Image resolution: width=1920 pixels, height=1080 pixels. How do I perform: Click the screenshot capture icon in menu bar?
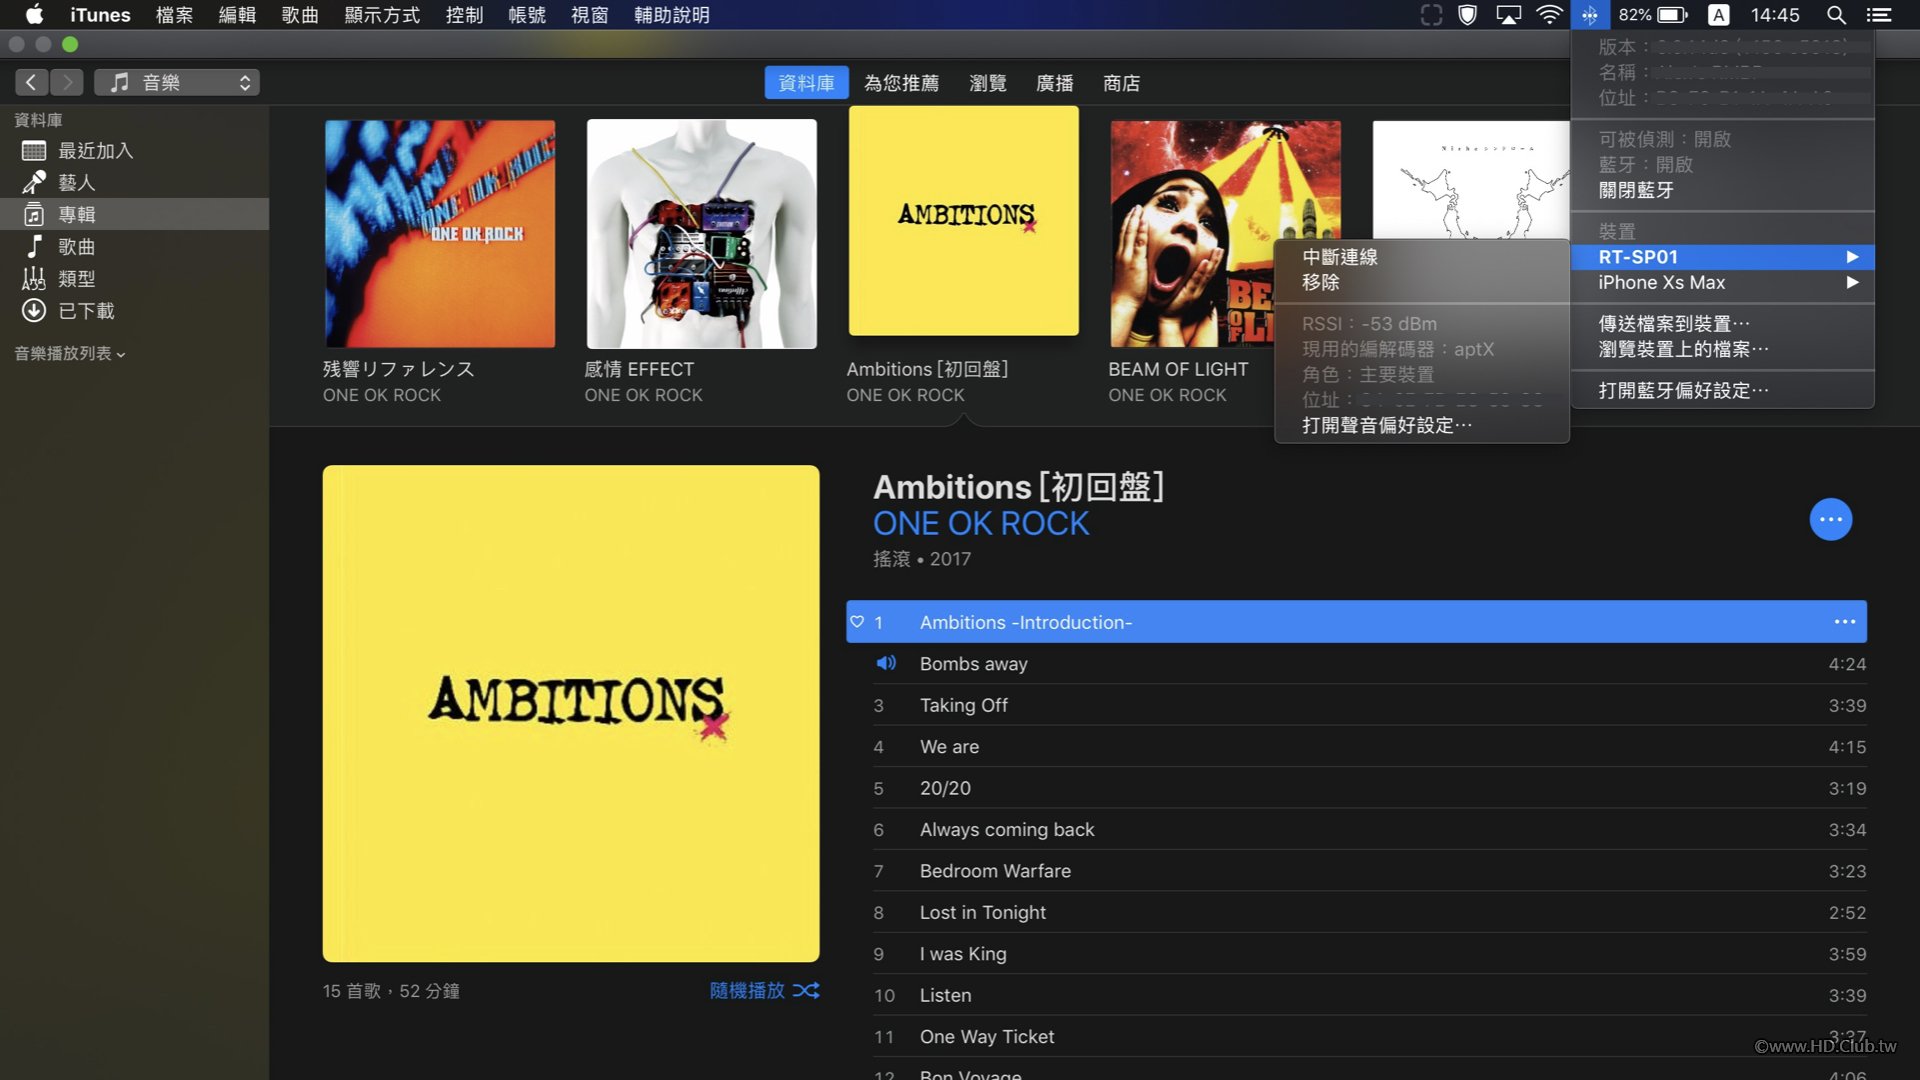1431,14
